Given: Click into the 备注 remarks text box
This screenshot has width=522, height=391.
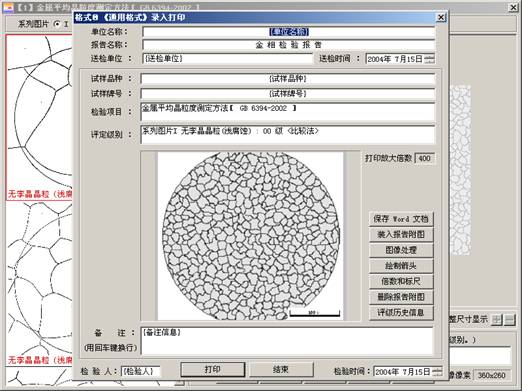Looking at the screenshot, I should click(287, 341).
